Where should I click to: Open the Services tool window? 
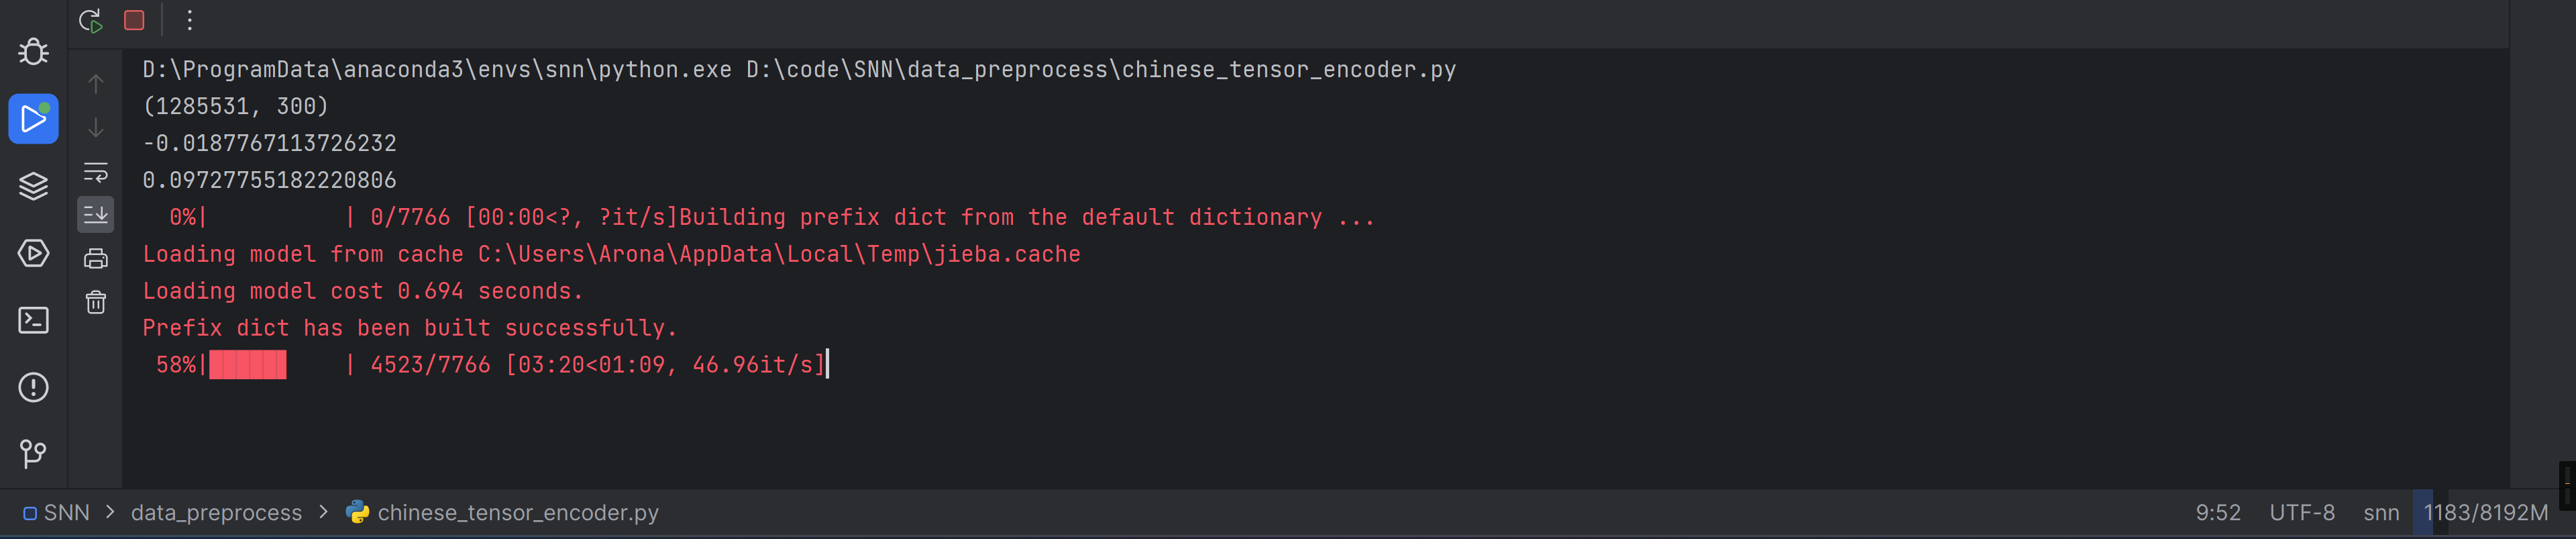pyautogui.click(x=33, y=253)
